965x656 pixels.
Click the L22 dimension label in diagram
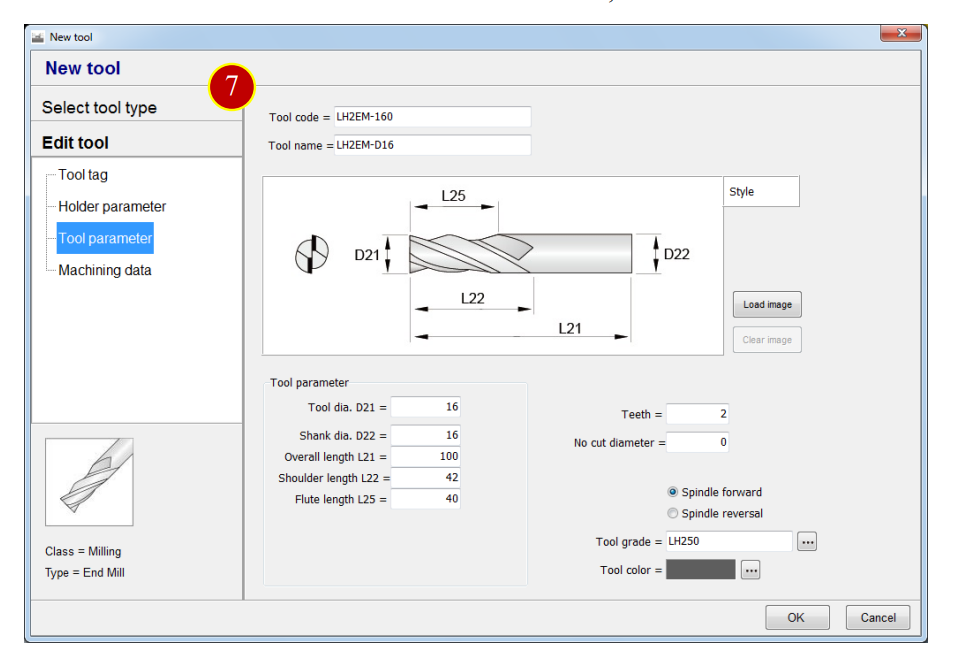pos(473,298)
